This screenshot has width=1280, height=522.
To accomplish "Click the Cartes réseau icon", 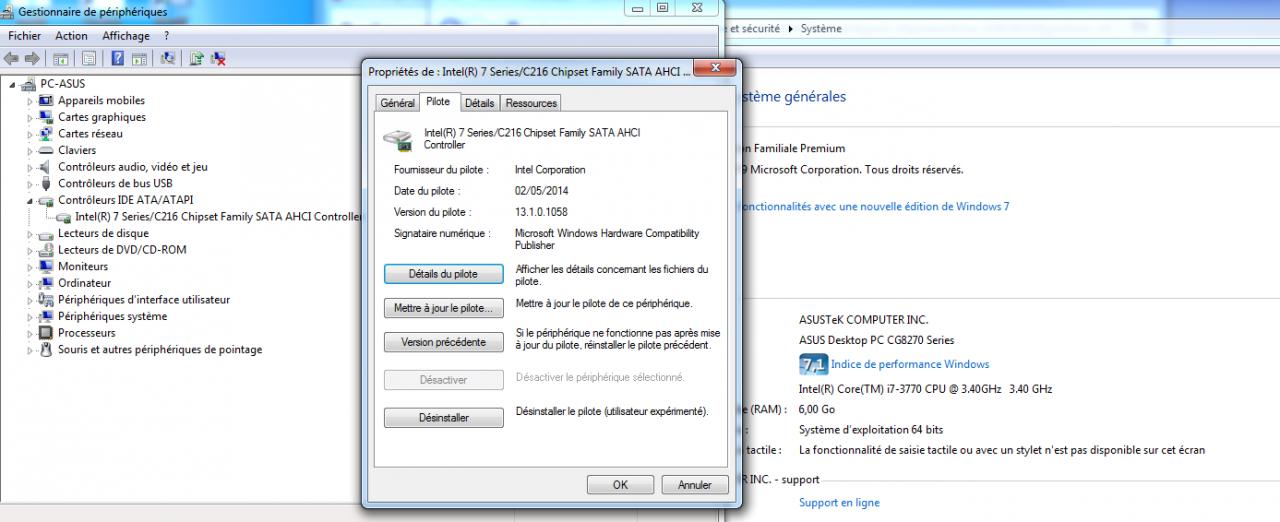I will (46, 134).
